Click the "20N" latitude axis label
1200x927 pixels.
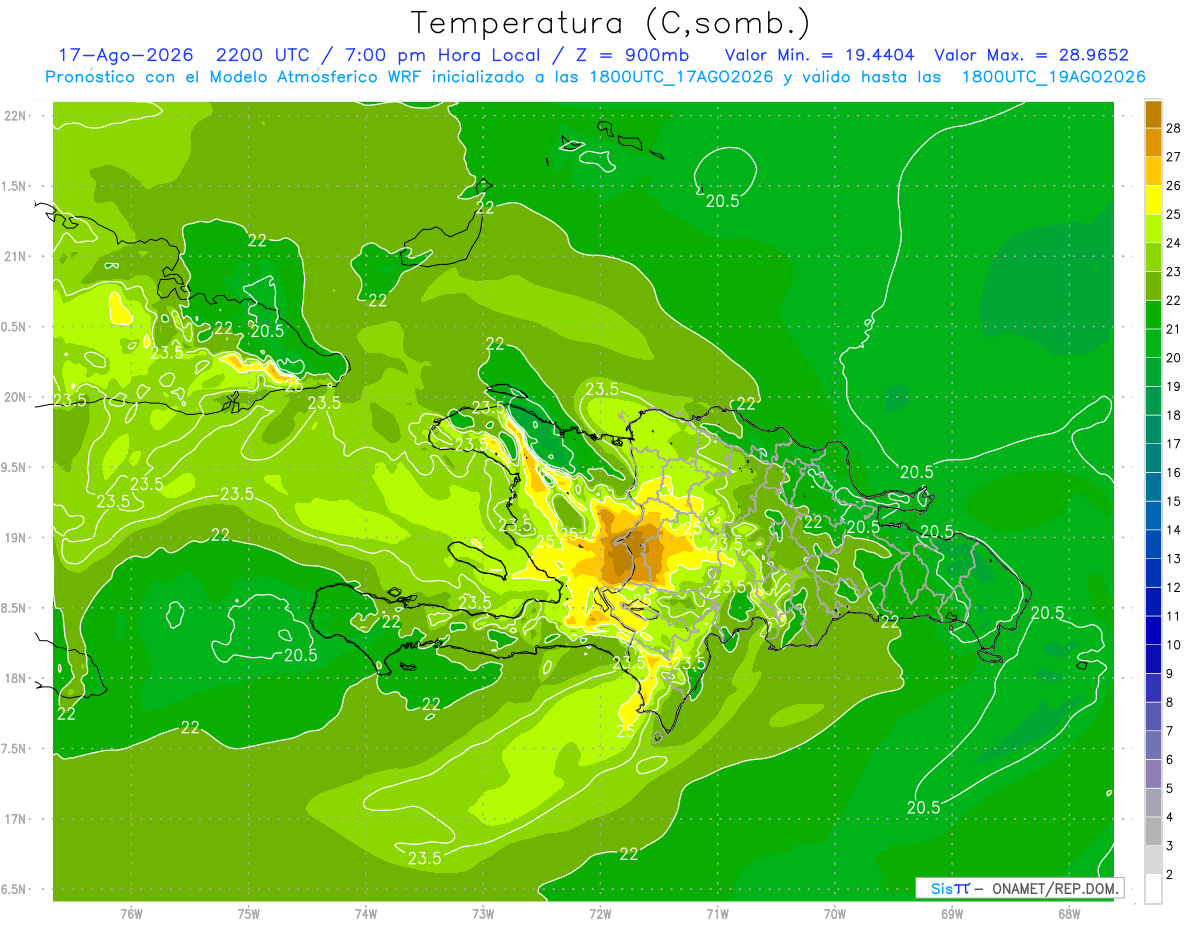15,397
